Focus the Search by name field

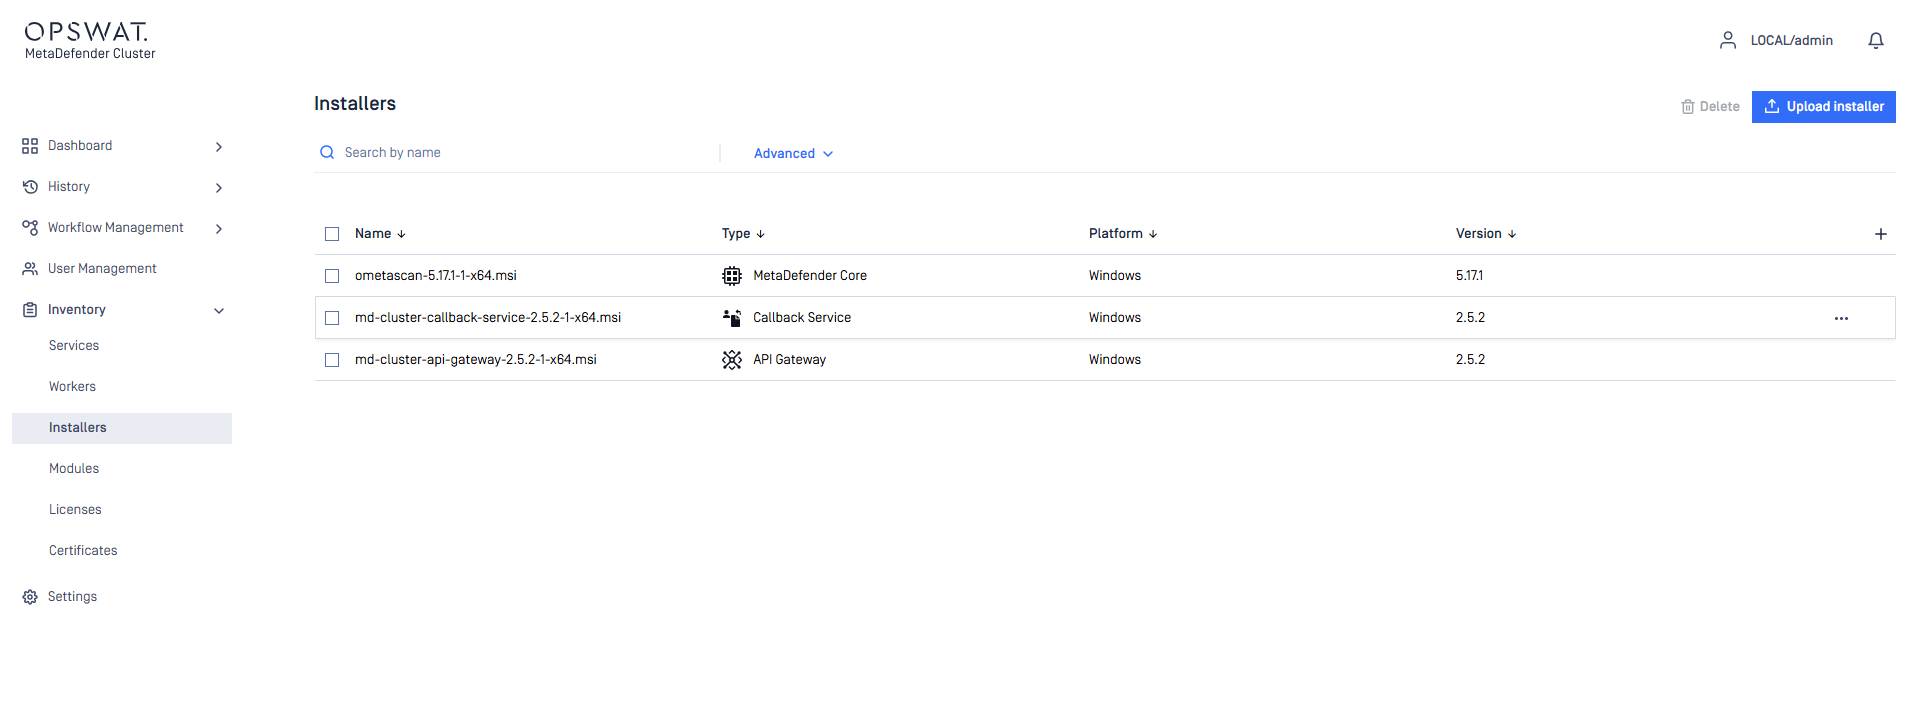[x=520, y=153]
